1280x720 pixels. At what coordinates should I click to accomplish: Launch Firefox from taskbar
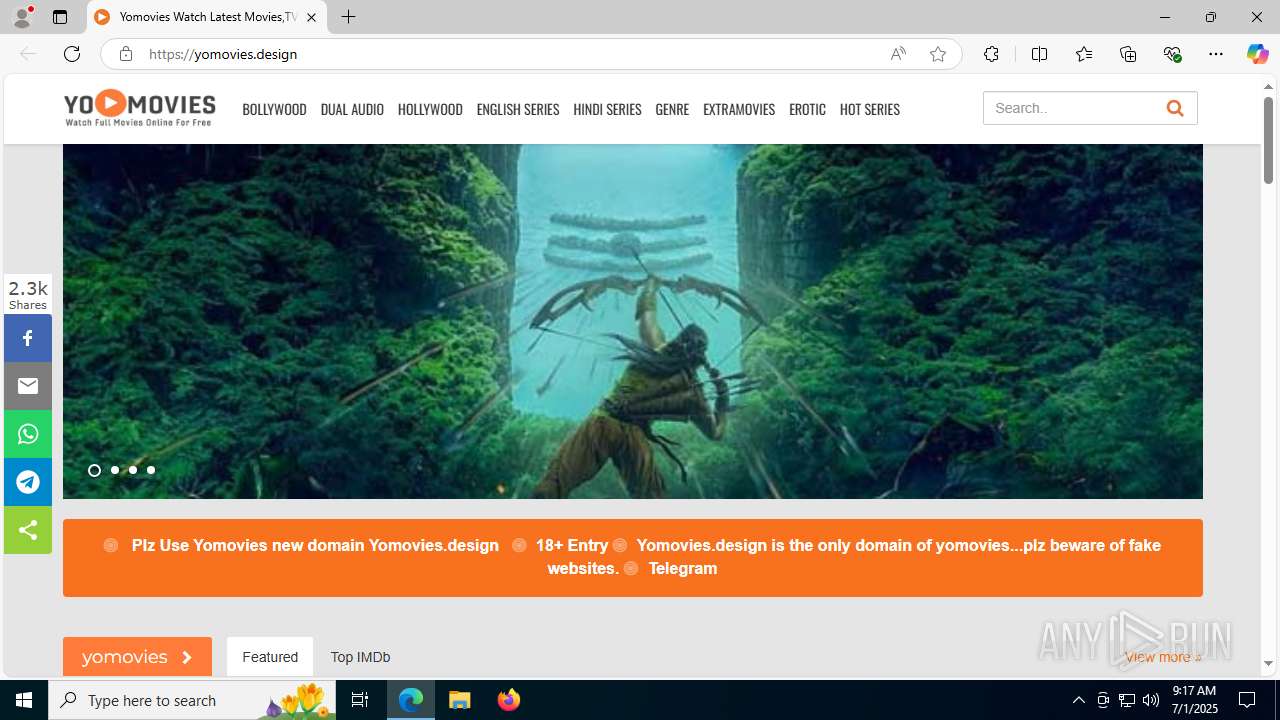509,700
